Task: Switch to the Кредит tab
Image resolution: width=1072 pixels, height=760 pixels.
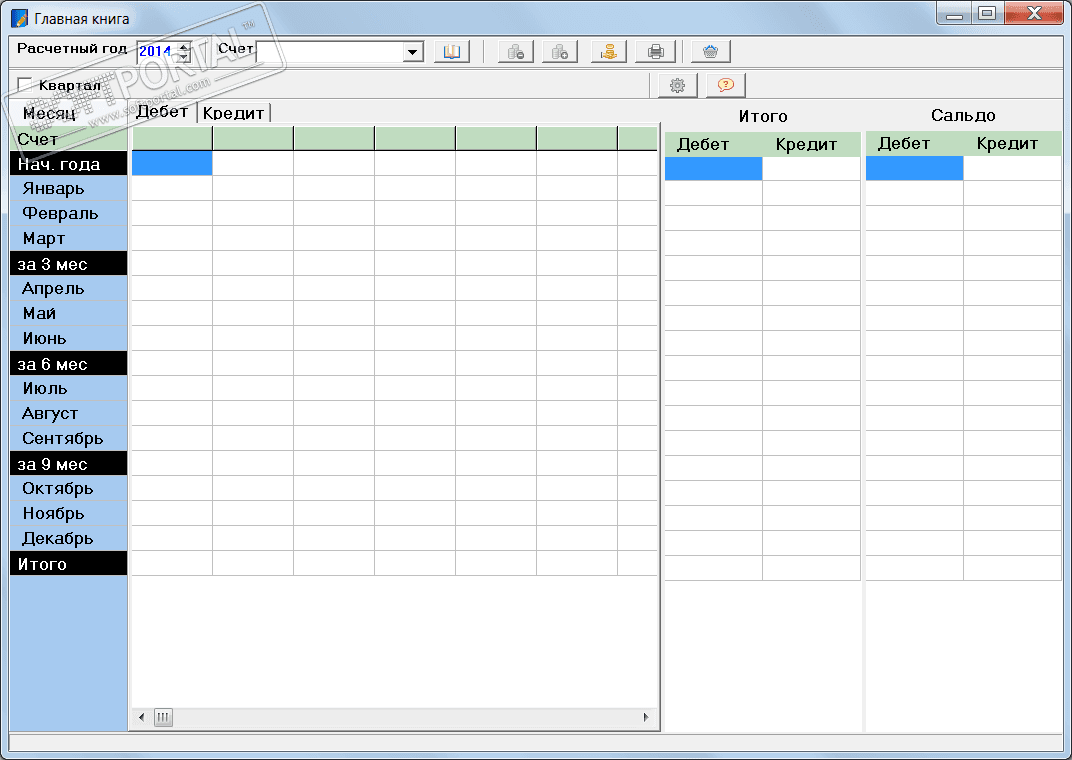Action: click(x=234, y=113)
